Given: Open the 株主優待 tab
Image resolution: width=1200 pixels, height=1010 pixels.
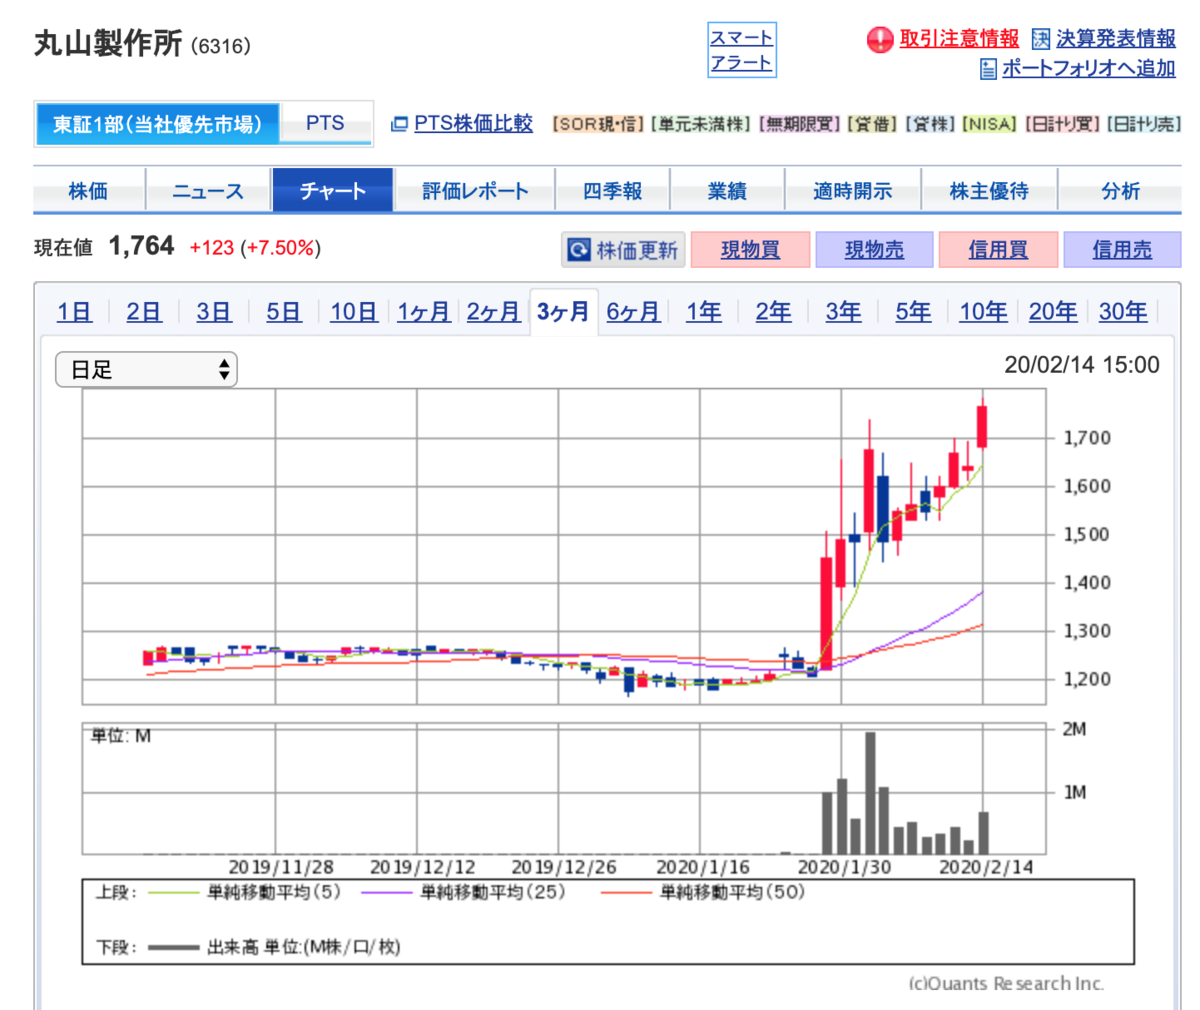Looking at the screenshot, I should pyautogui.click(x=989, y=190).
